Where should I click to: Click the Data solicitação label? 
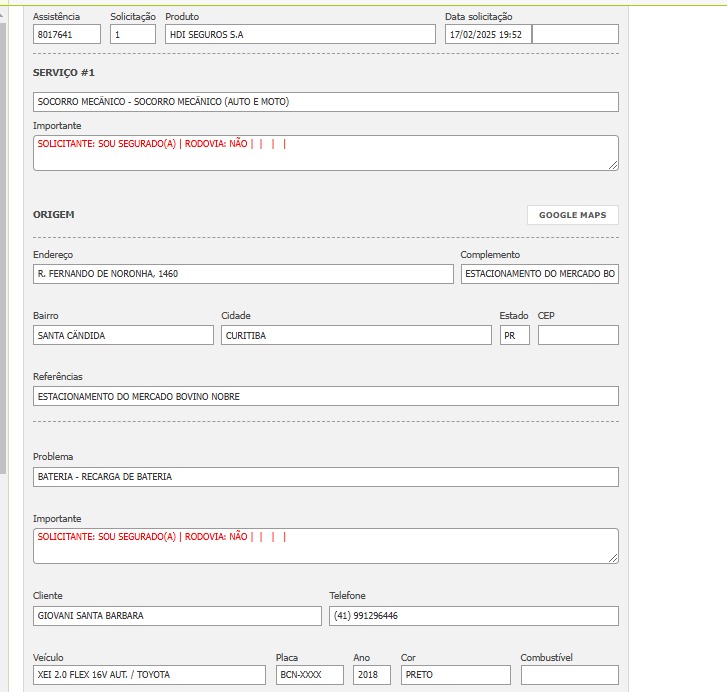click(478, 17)
